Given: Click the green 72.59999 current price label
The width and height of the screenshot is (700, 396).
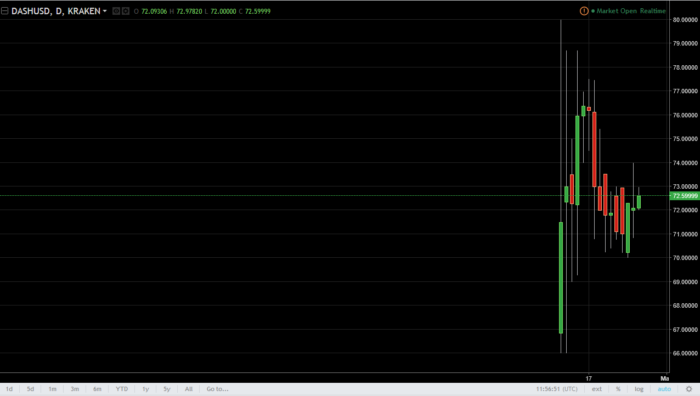Looking at the screenshot, I should (685, 196).
